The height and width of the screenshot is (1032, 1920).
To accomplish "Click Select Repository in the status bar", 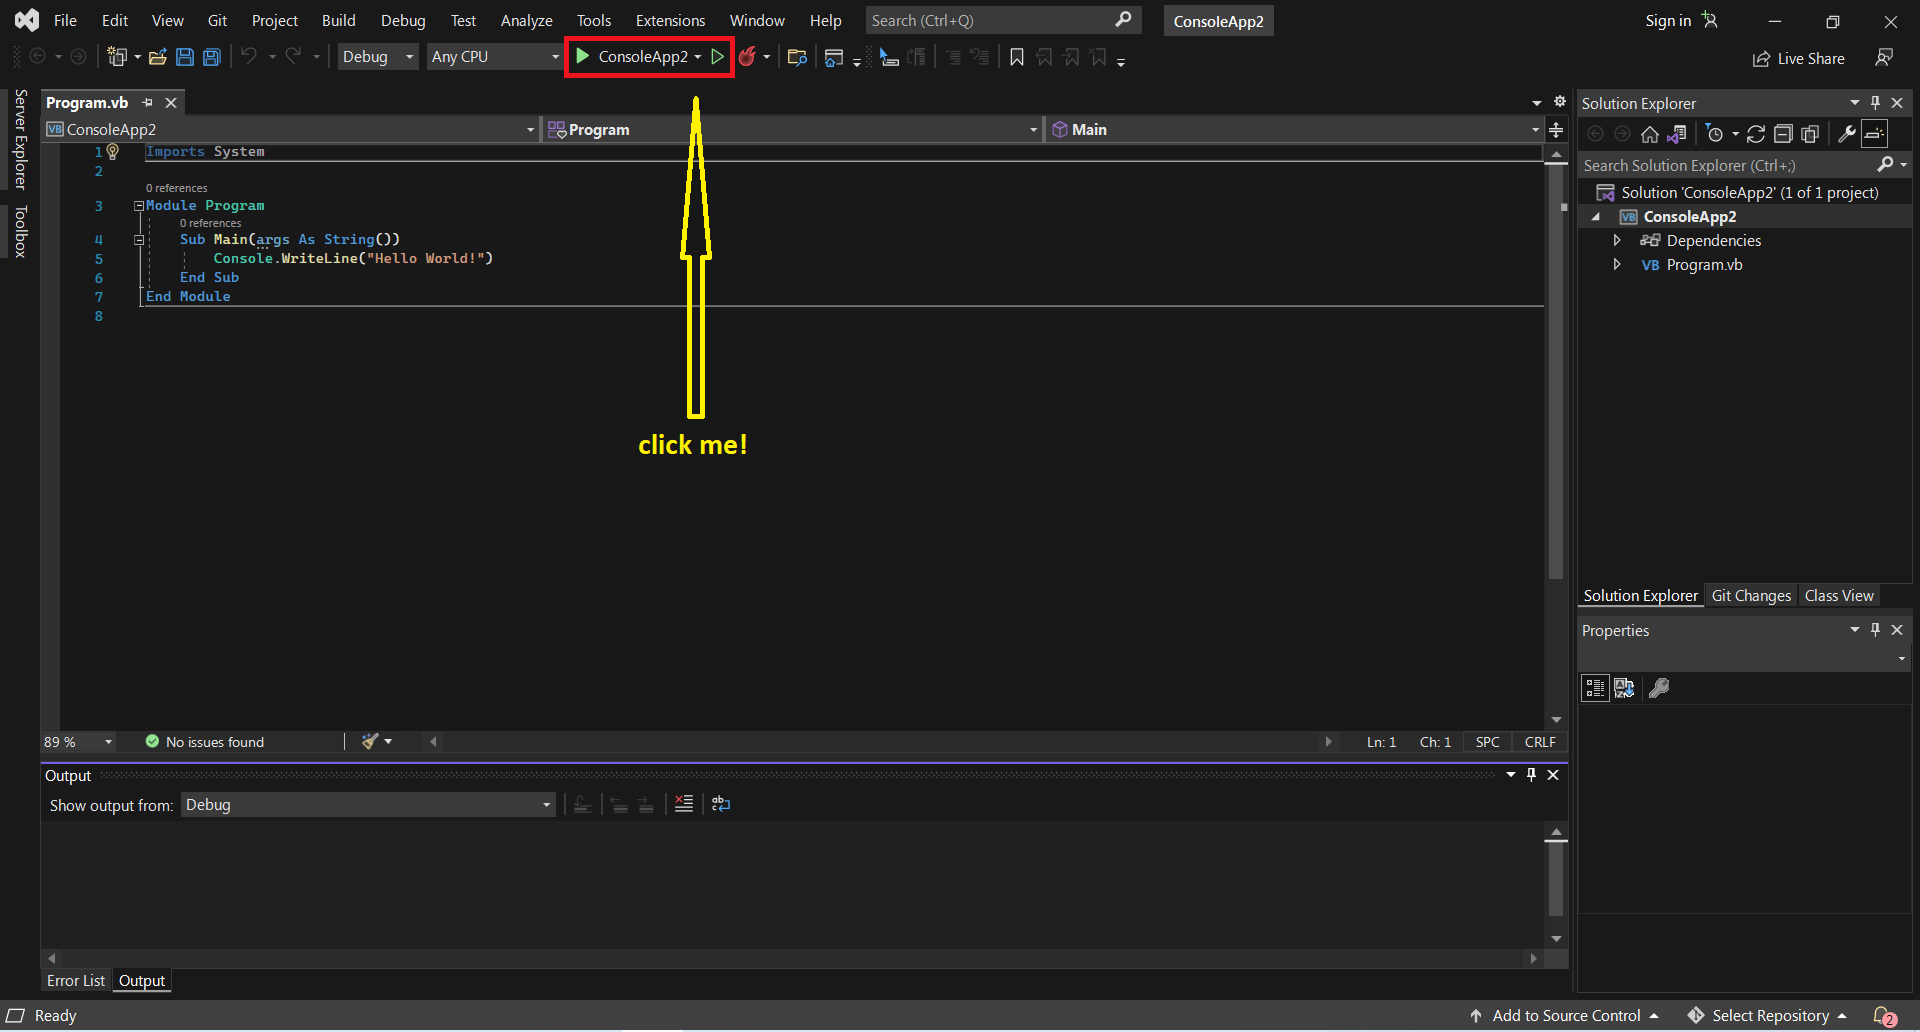I will (1768, 1016).
